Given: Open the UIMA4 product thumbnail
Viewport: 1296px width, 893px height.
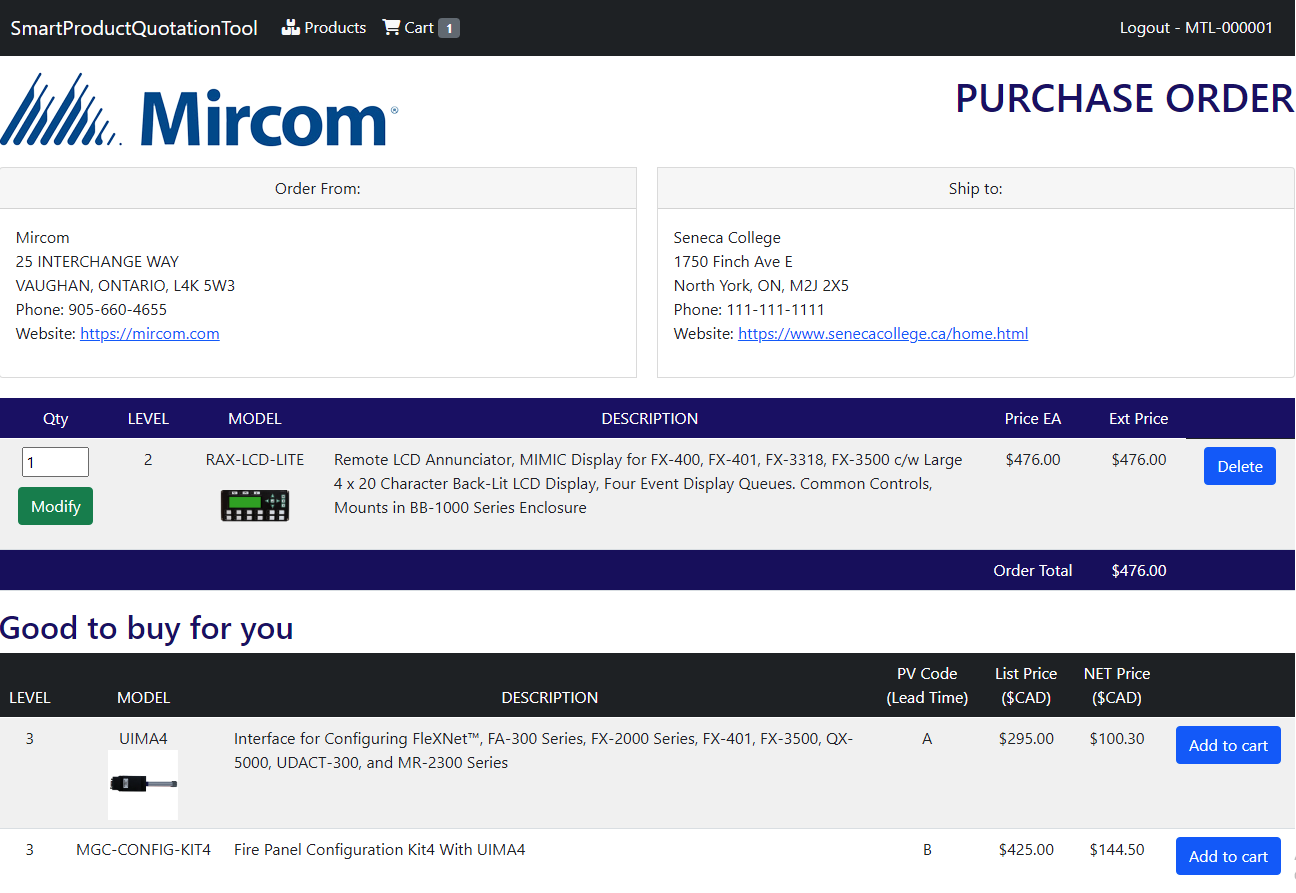Looking at the screenshot, I should 143,785.
